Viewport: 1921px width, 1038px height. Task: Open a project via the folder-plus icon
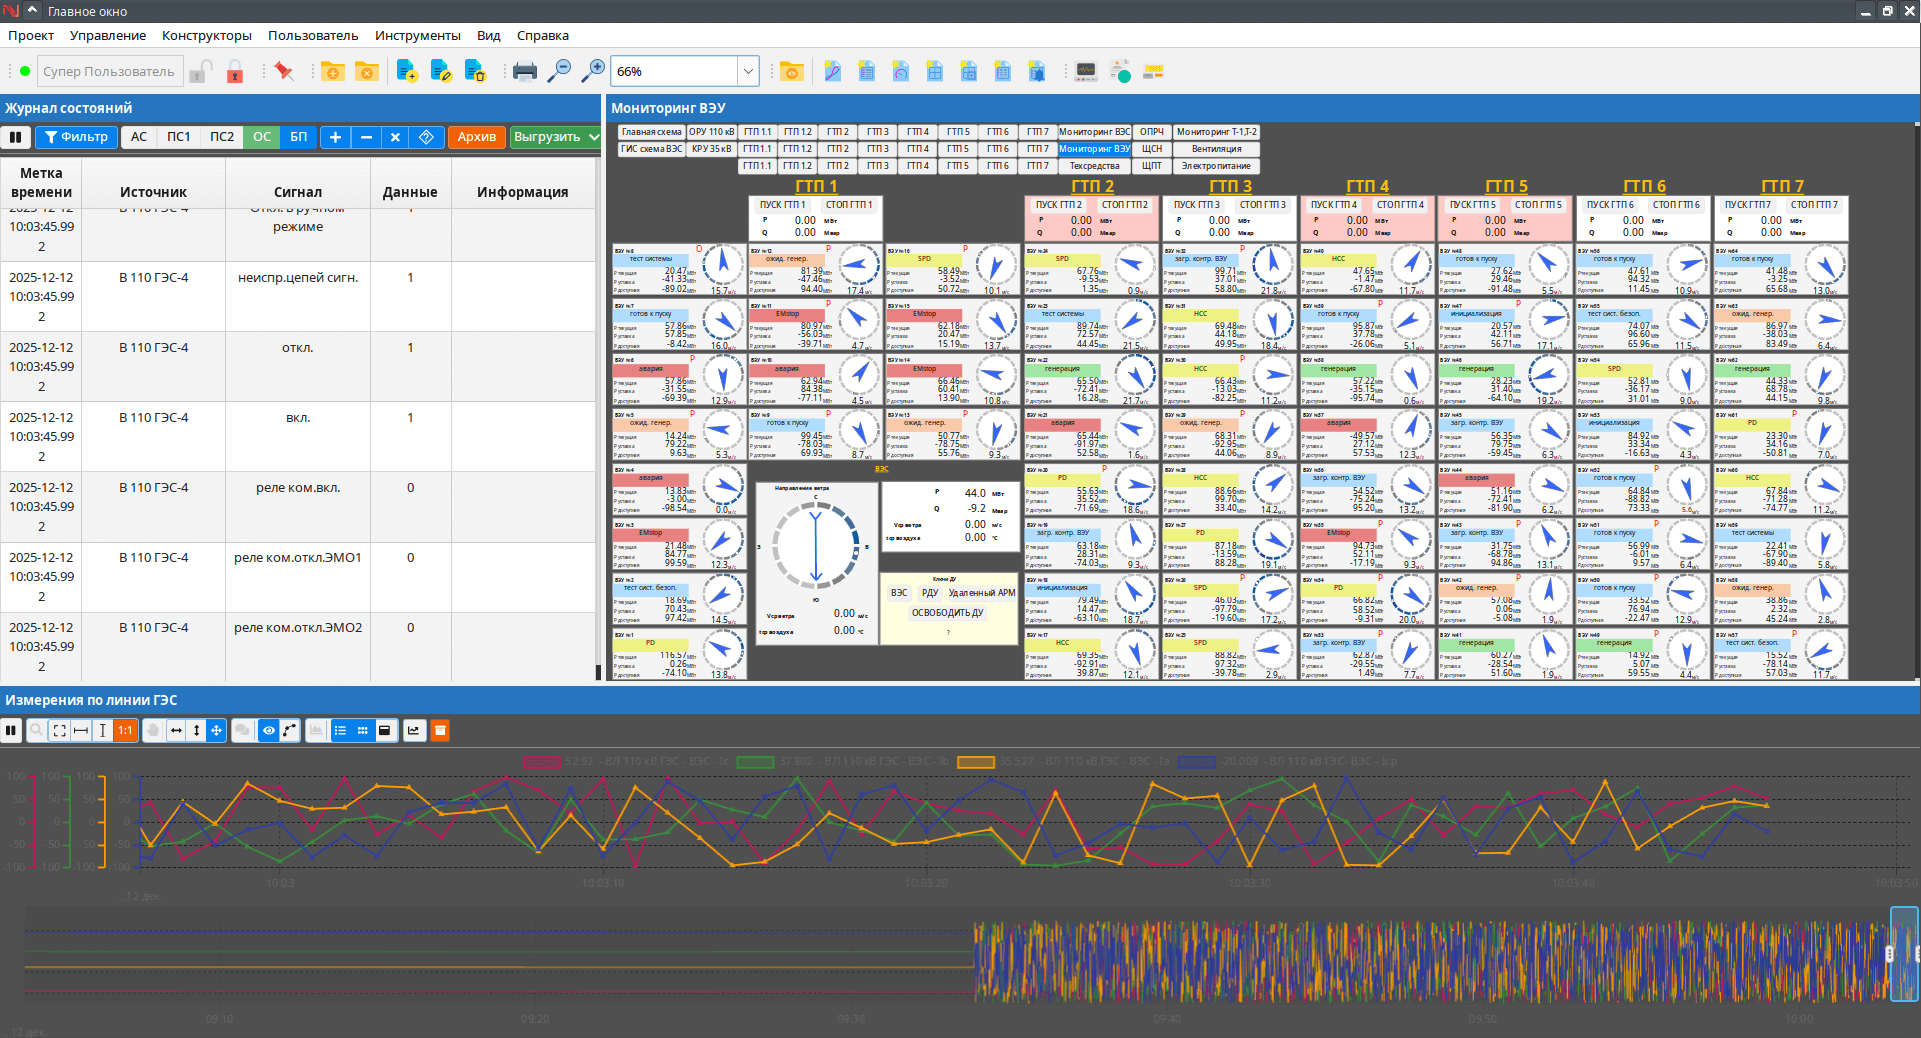[333, 71]
